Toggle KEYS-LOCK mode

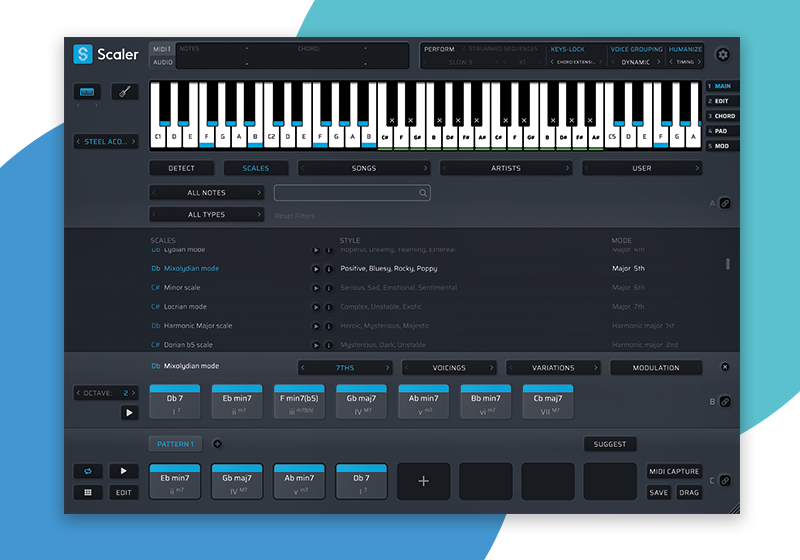coord(567,49)
